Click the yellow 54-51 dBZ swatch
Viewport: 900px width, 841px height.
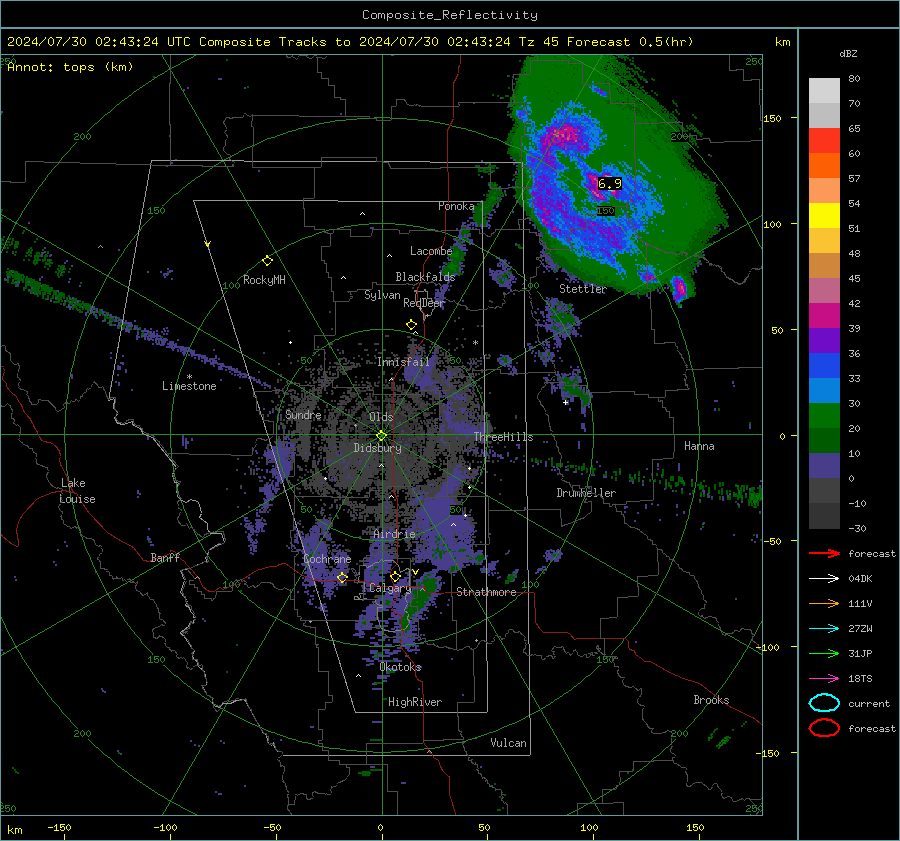pyautogui.click(x=824, y=216)
